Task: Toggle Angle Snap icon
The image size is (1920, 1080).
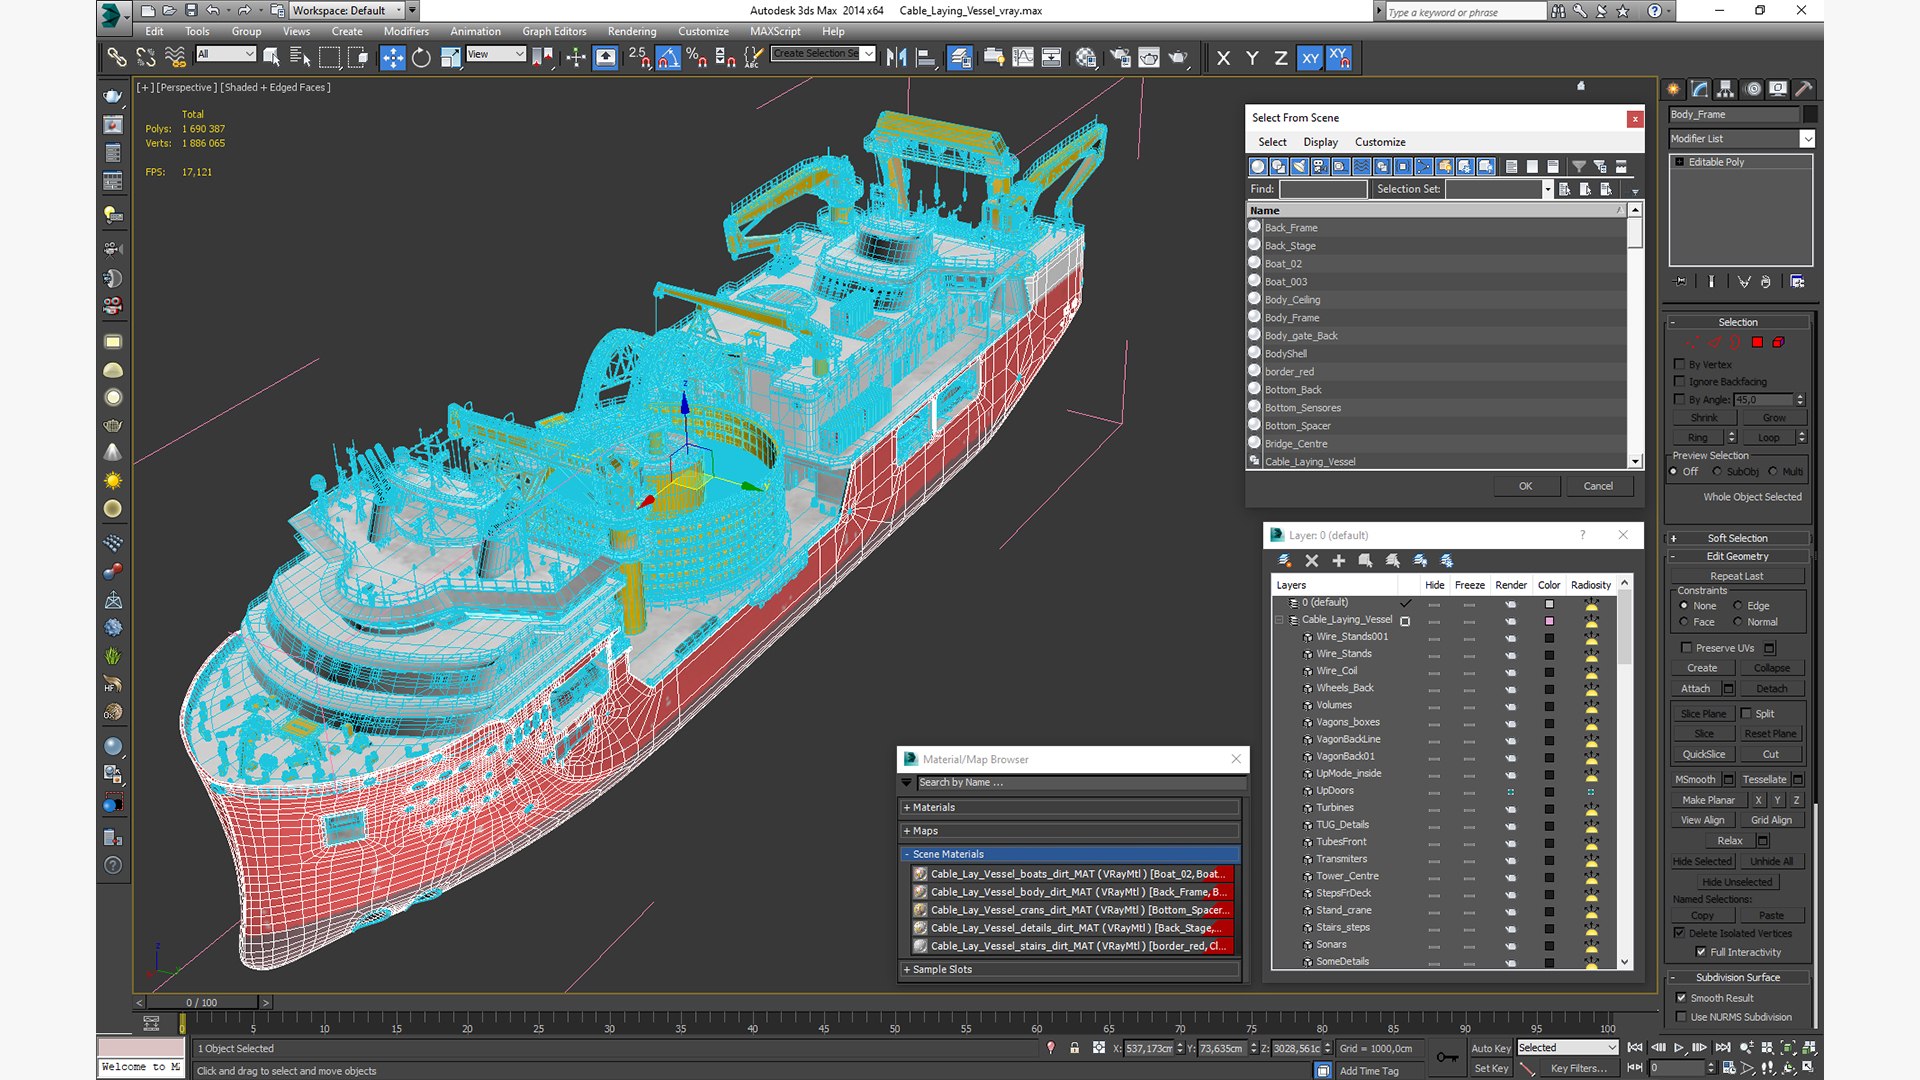Action: [668, 58]
